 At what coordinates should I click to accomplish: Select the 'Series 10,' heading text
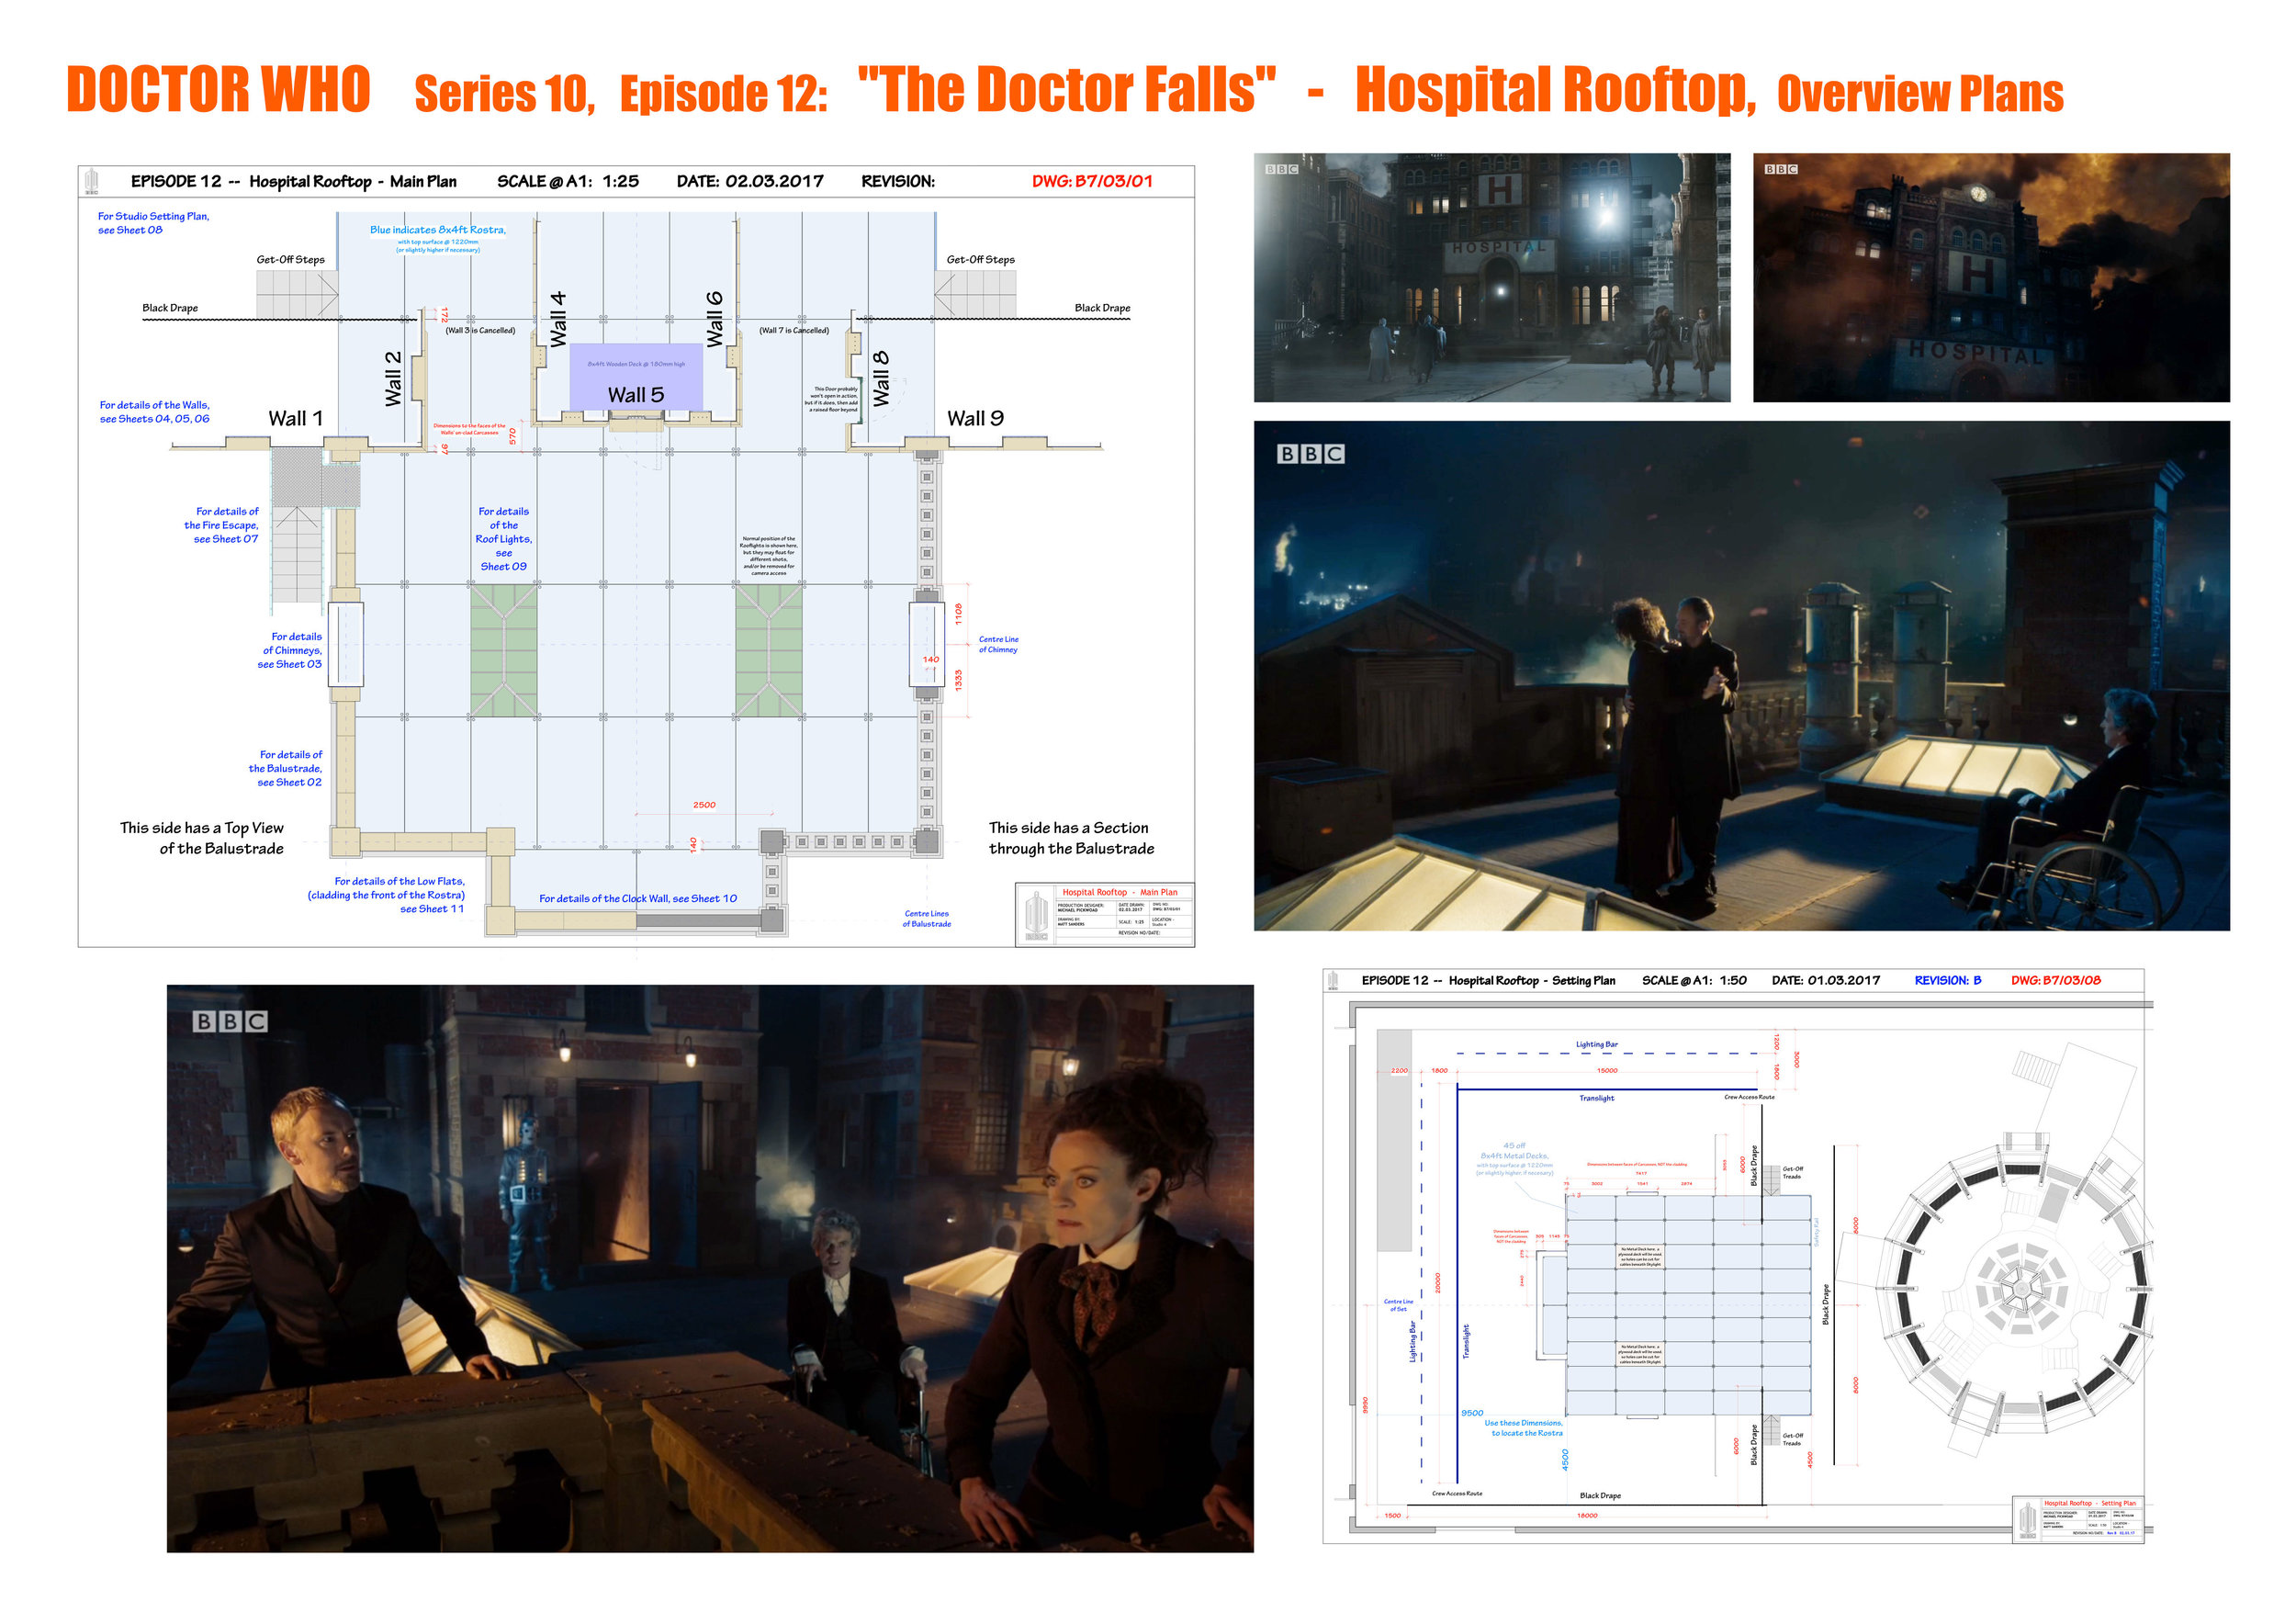click(505, 94)
